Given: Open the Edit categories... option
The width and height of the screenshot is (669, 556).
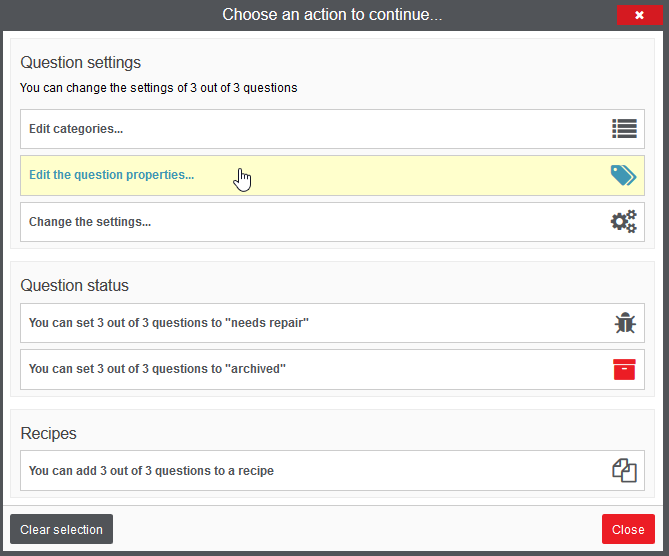Looking at the screenshot, I should [332, 129].
